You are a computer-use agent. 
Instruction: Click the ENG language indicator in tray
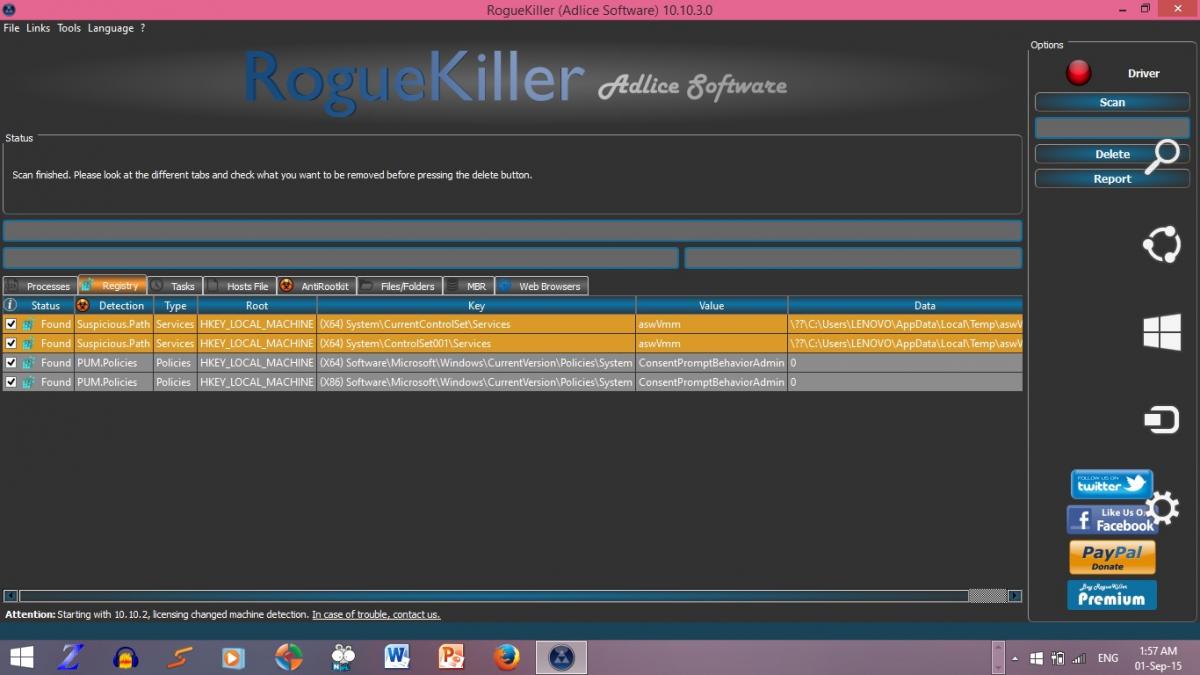tap(1108, 658)
